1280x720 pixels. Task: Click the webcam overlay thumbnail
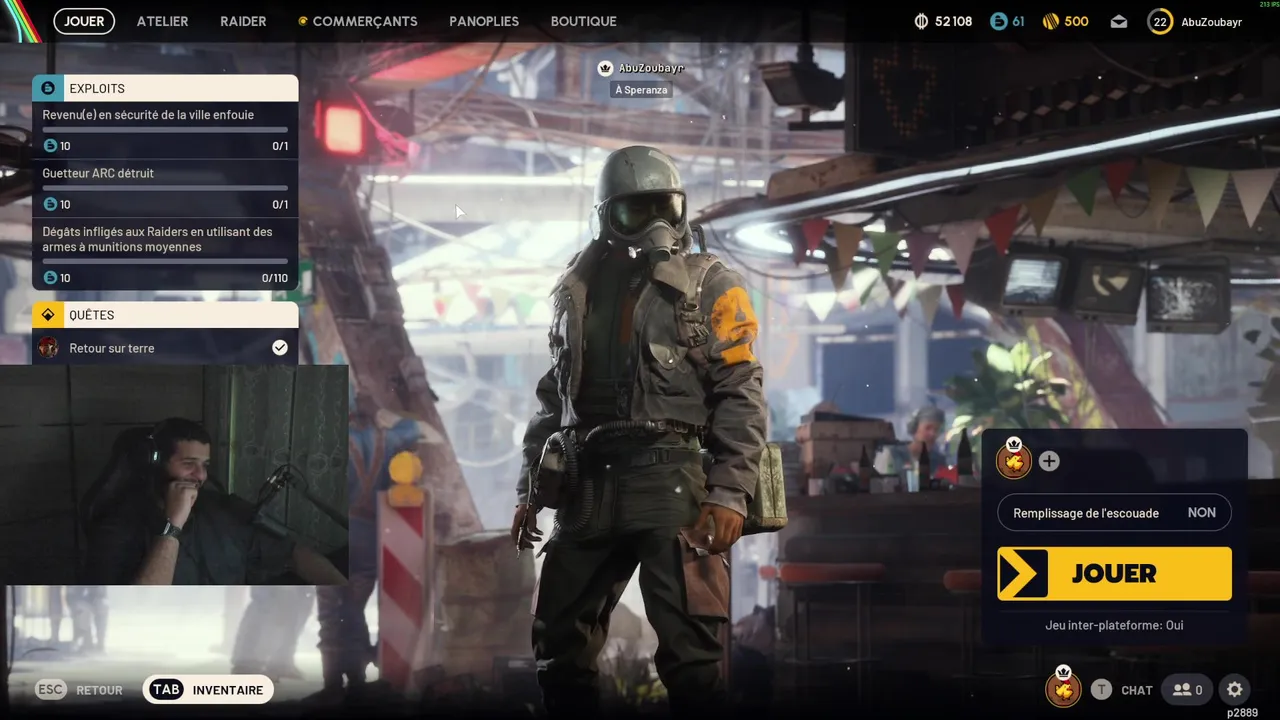tap(174, 475)
